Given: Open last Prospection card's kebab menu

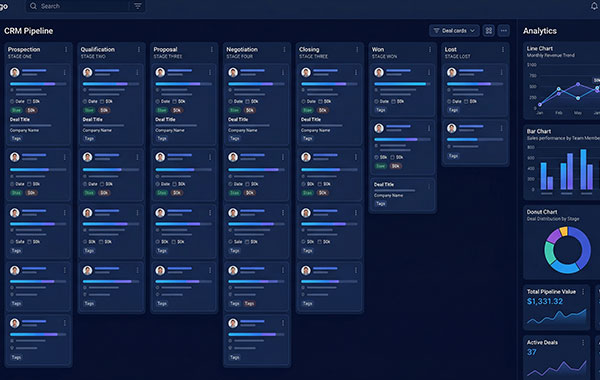Looking at the screenshot, I should click(x=64, y=323).
